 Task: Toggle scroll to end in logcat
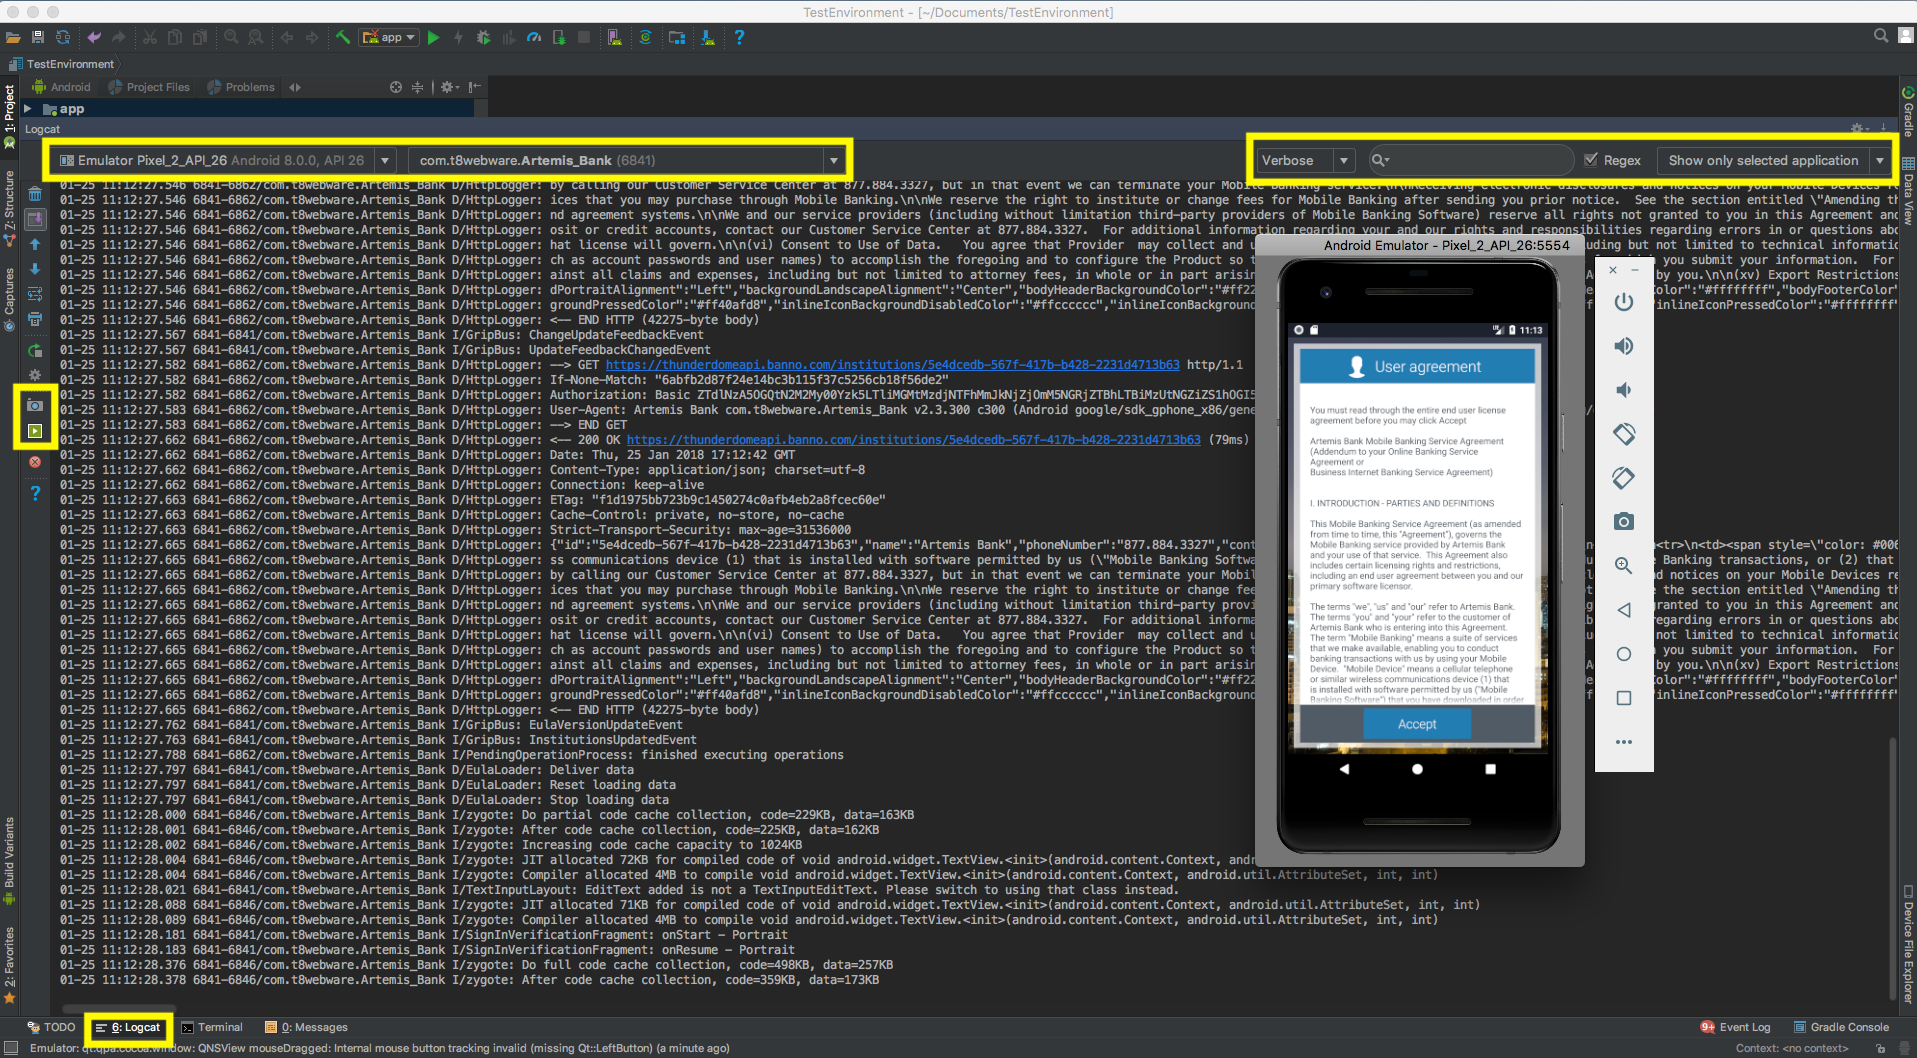point(35,218)
